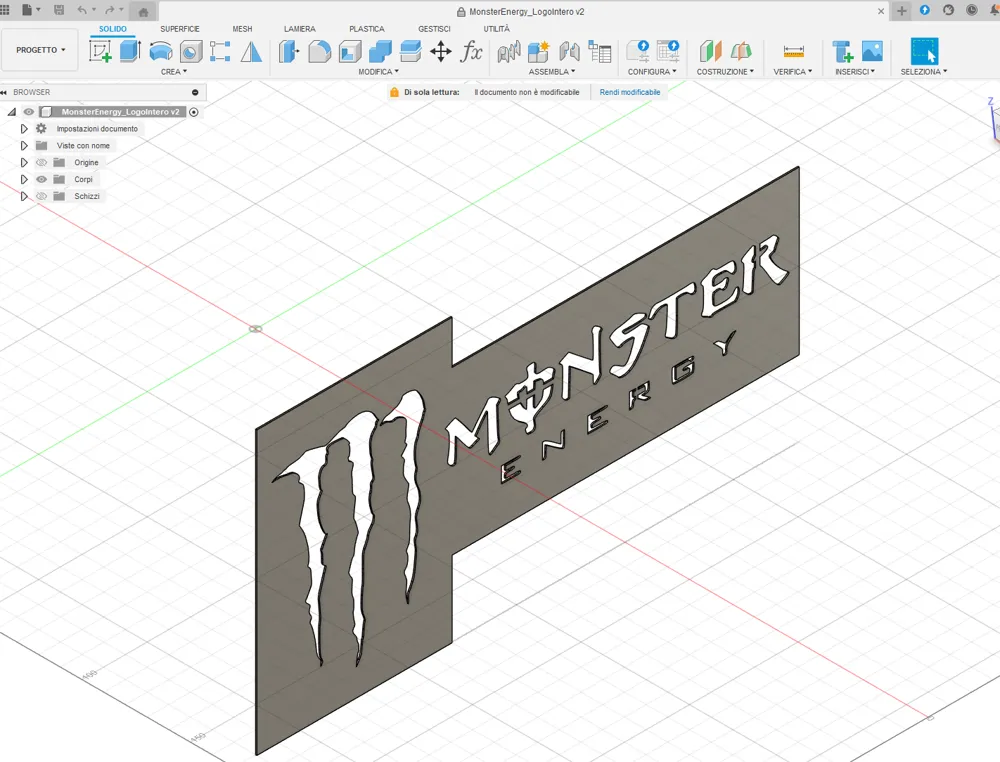Image resolution: width=1000 pixels, height=762 pixels.
Task: Select MonsterEnergy_LogoIntero v2 root component
Action: [x=121, y=112]
